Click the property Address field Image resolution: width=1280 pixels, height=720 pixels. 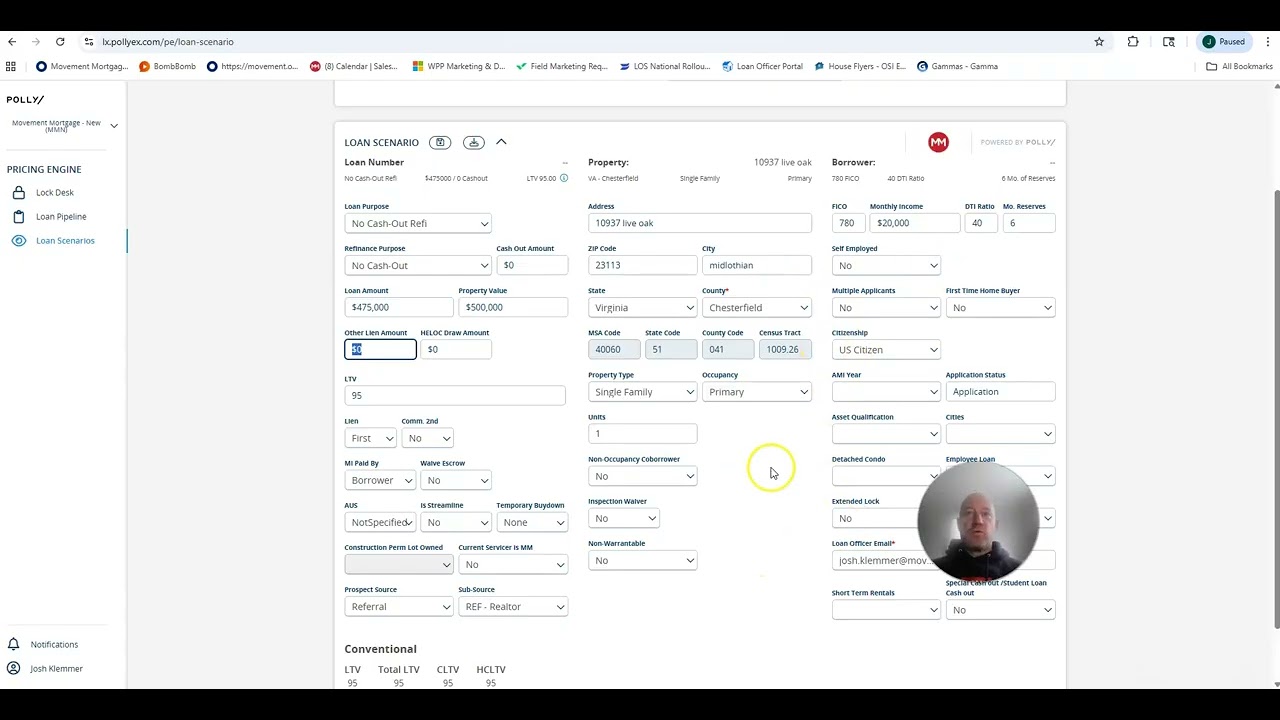[x=700, y=223]
